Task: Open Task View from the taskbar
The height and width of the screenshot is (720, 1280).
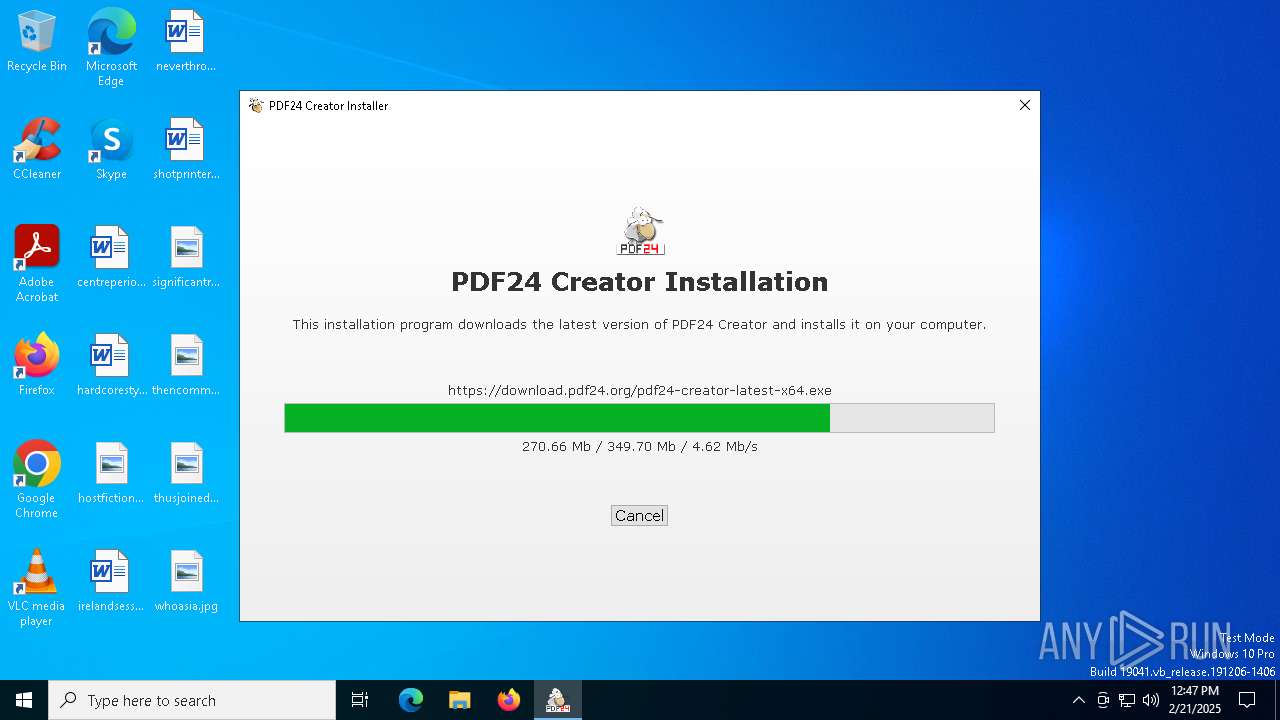Action: coord(360,700)
